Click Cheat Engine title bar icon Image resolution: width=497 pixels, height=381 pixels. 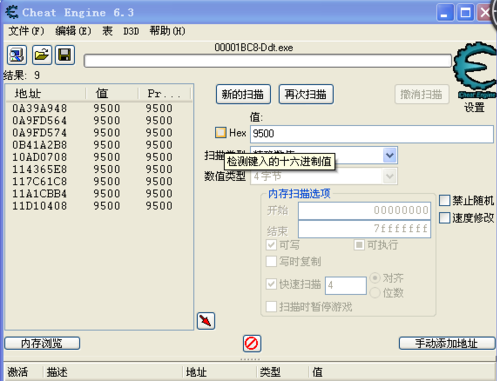[12, 12]
